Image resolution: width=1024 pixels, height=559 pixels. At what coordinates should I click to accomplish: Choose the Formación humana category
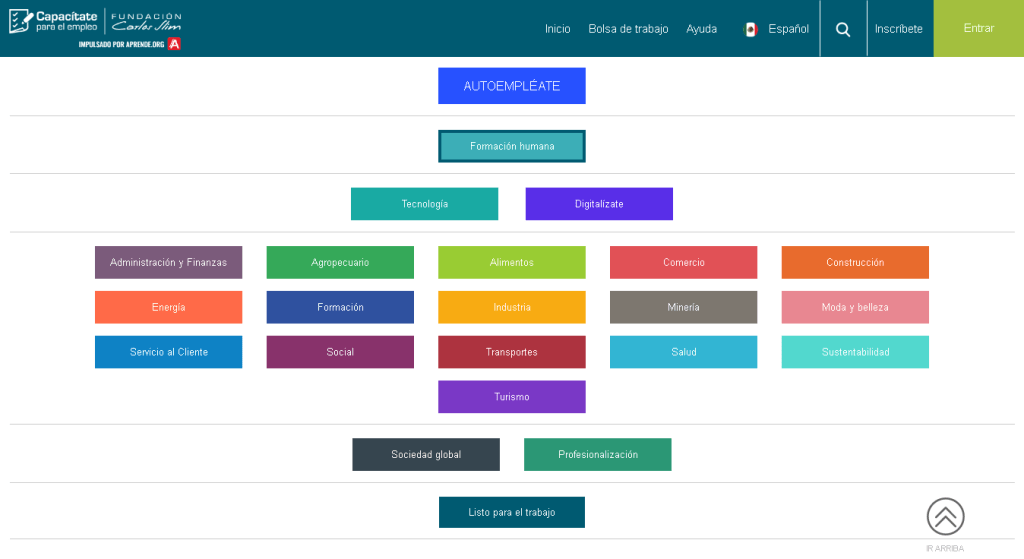(511, 146)
